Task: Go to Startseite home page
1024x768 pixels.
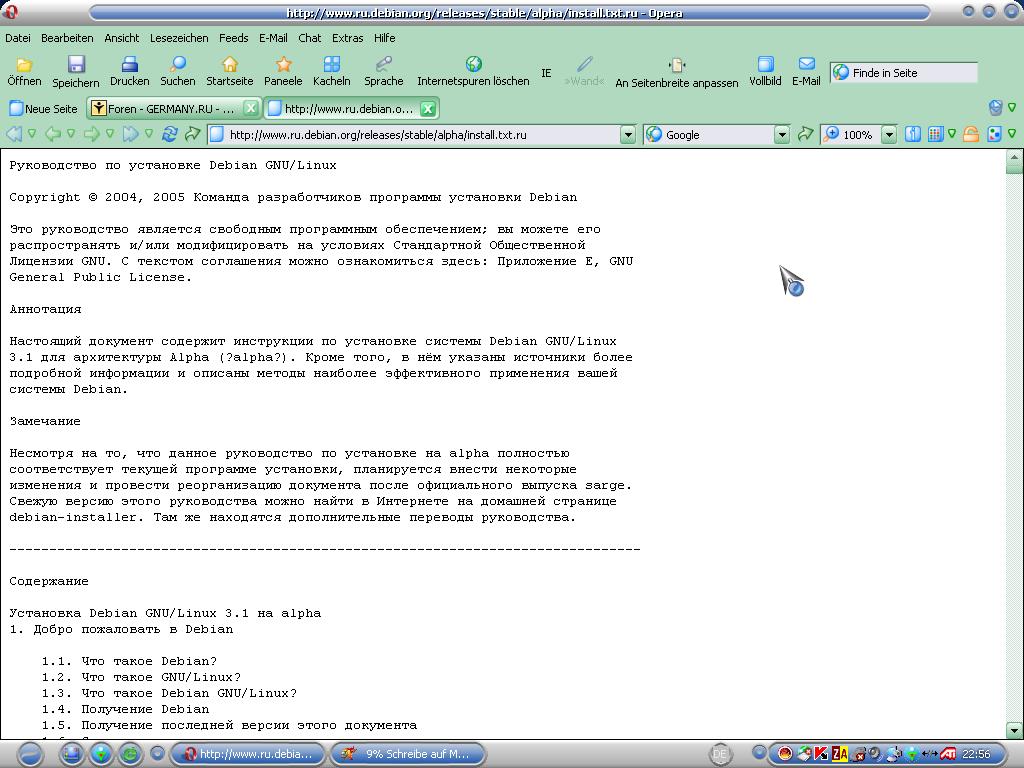Action: (x=230, y=72)
